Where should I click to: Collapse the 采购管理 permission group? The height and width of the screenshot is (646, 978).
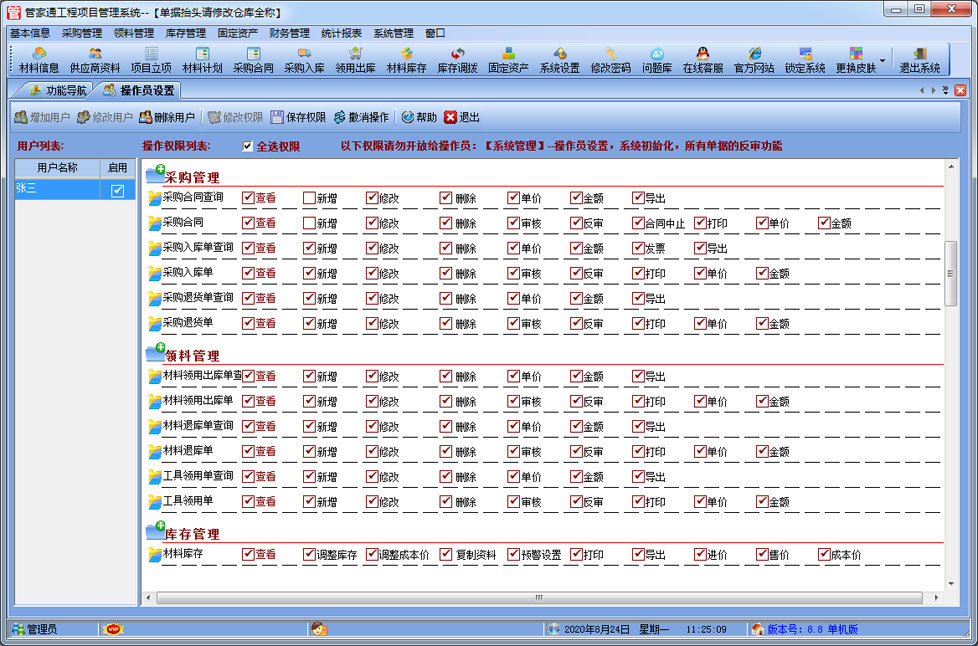155,176
